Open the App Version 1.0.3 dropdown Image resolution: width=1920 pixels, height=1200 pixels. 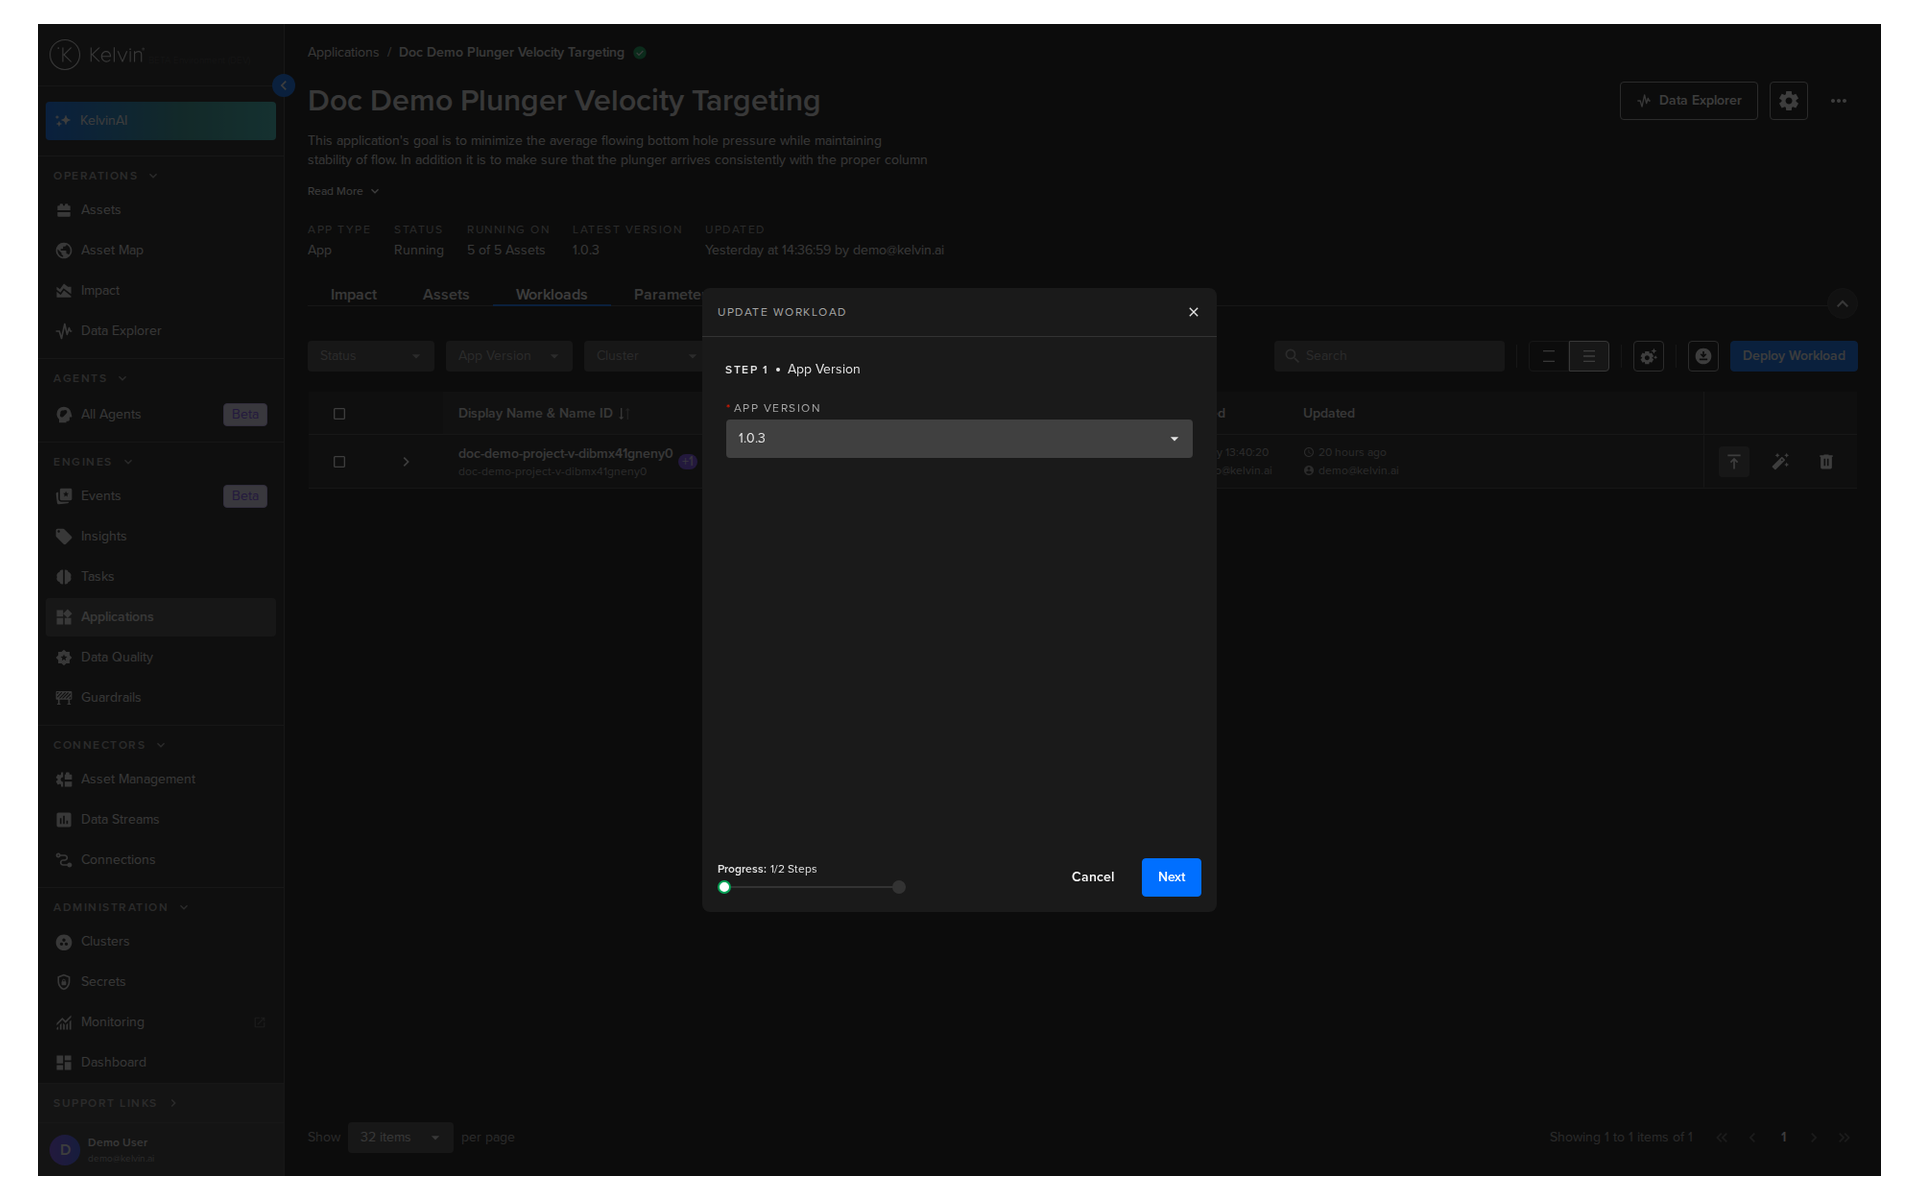[958, 438]
